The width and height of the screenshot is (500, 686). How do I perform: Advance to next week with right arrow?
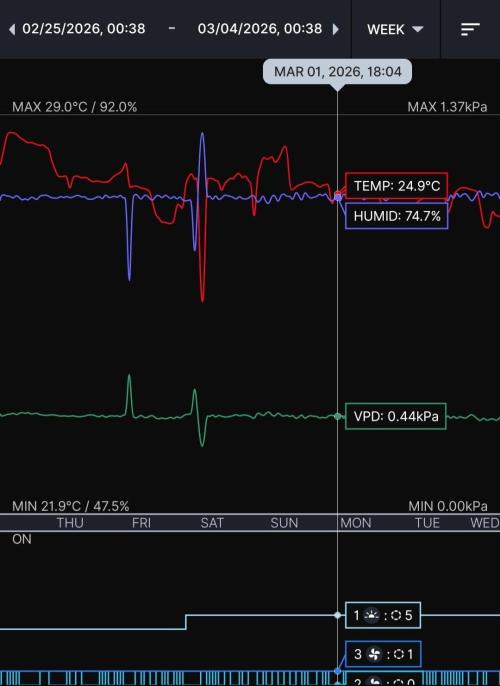click(336, 29)
